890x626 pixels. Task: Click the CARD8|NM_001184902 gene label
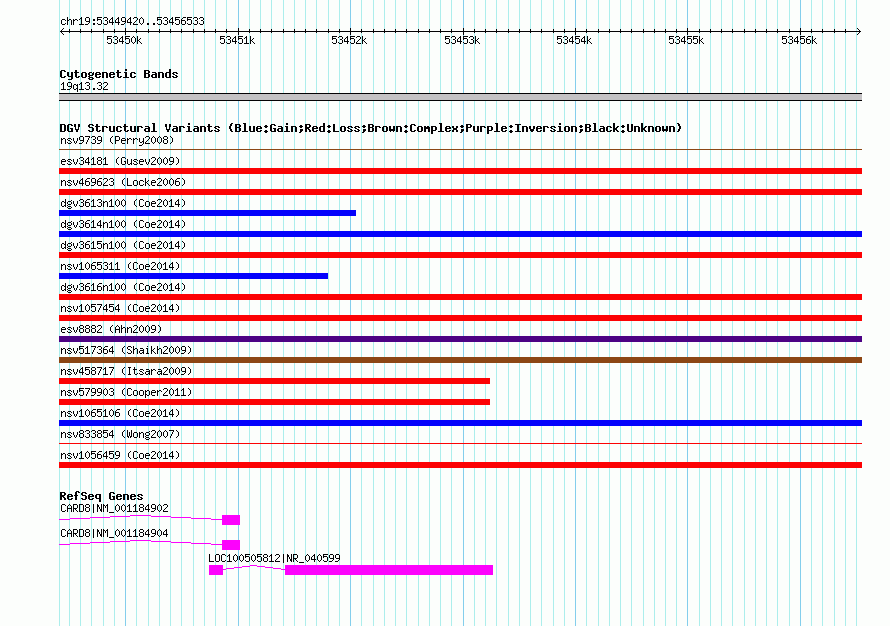[114, 509]
